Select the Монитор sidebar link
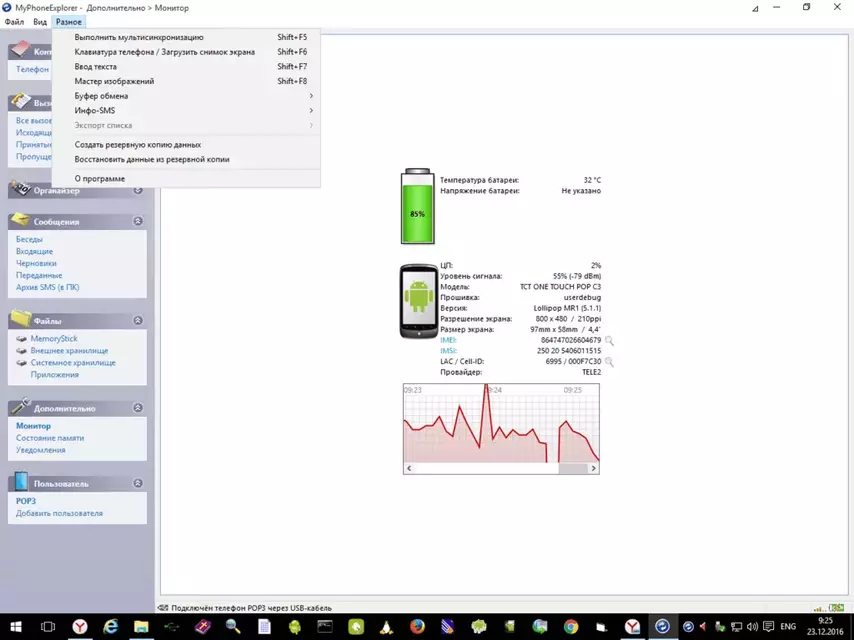The image size is (854, 640). coord(33,426)
